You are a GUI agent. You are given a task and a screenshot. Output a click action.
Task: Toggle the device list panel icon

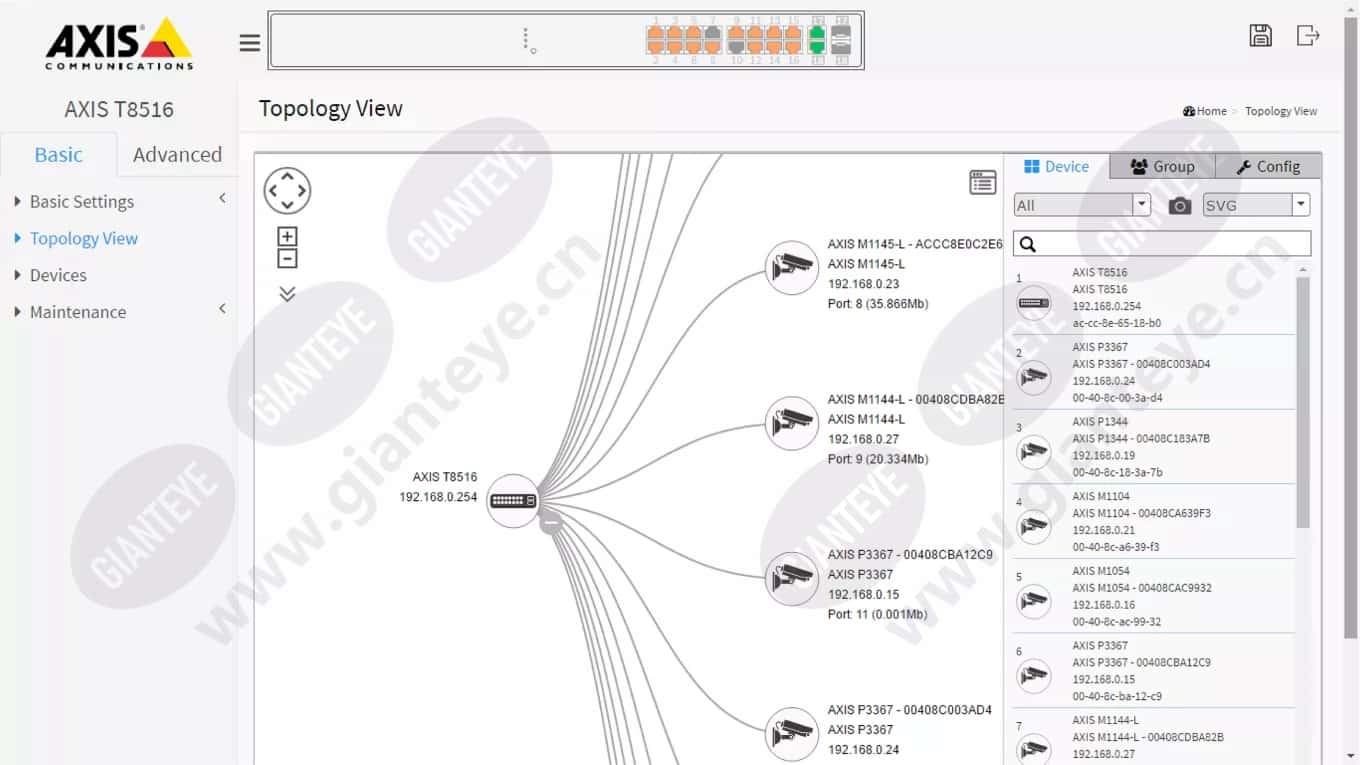point(983,182)
